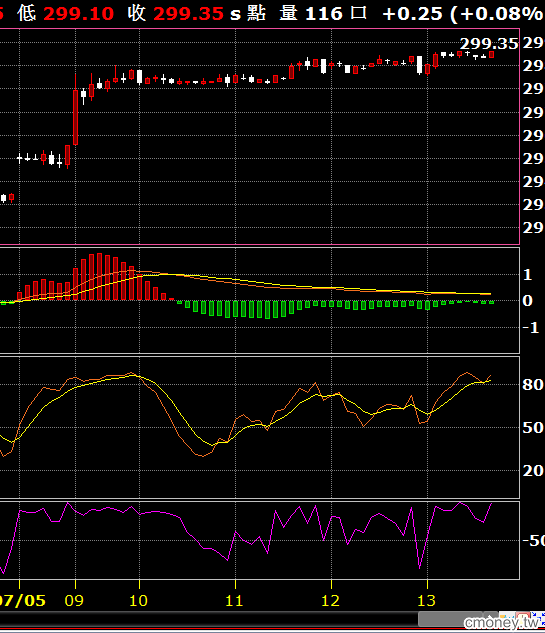Click the small orange icon beside the scrollbar

[507, 616]
